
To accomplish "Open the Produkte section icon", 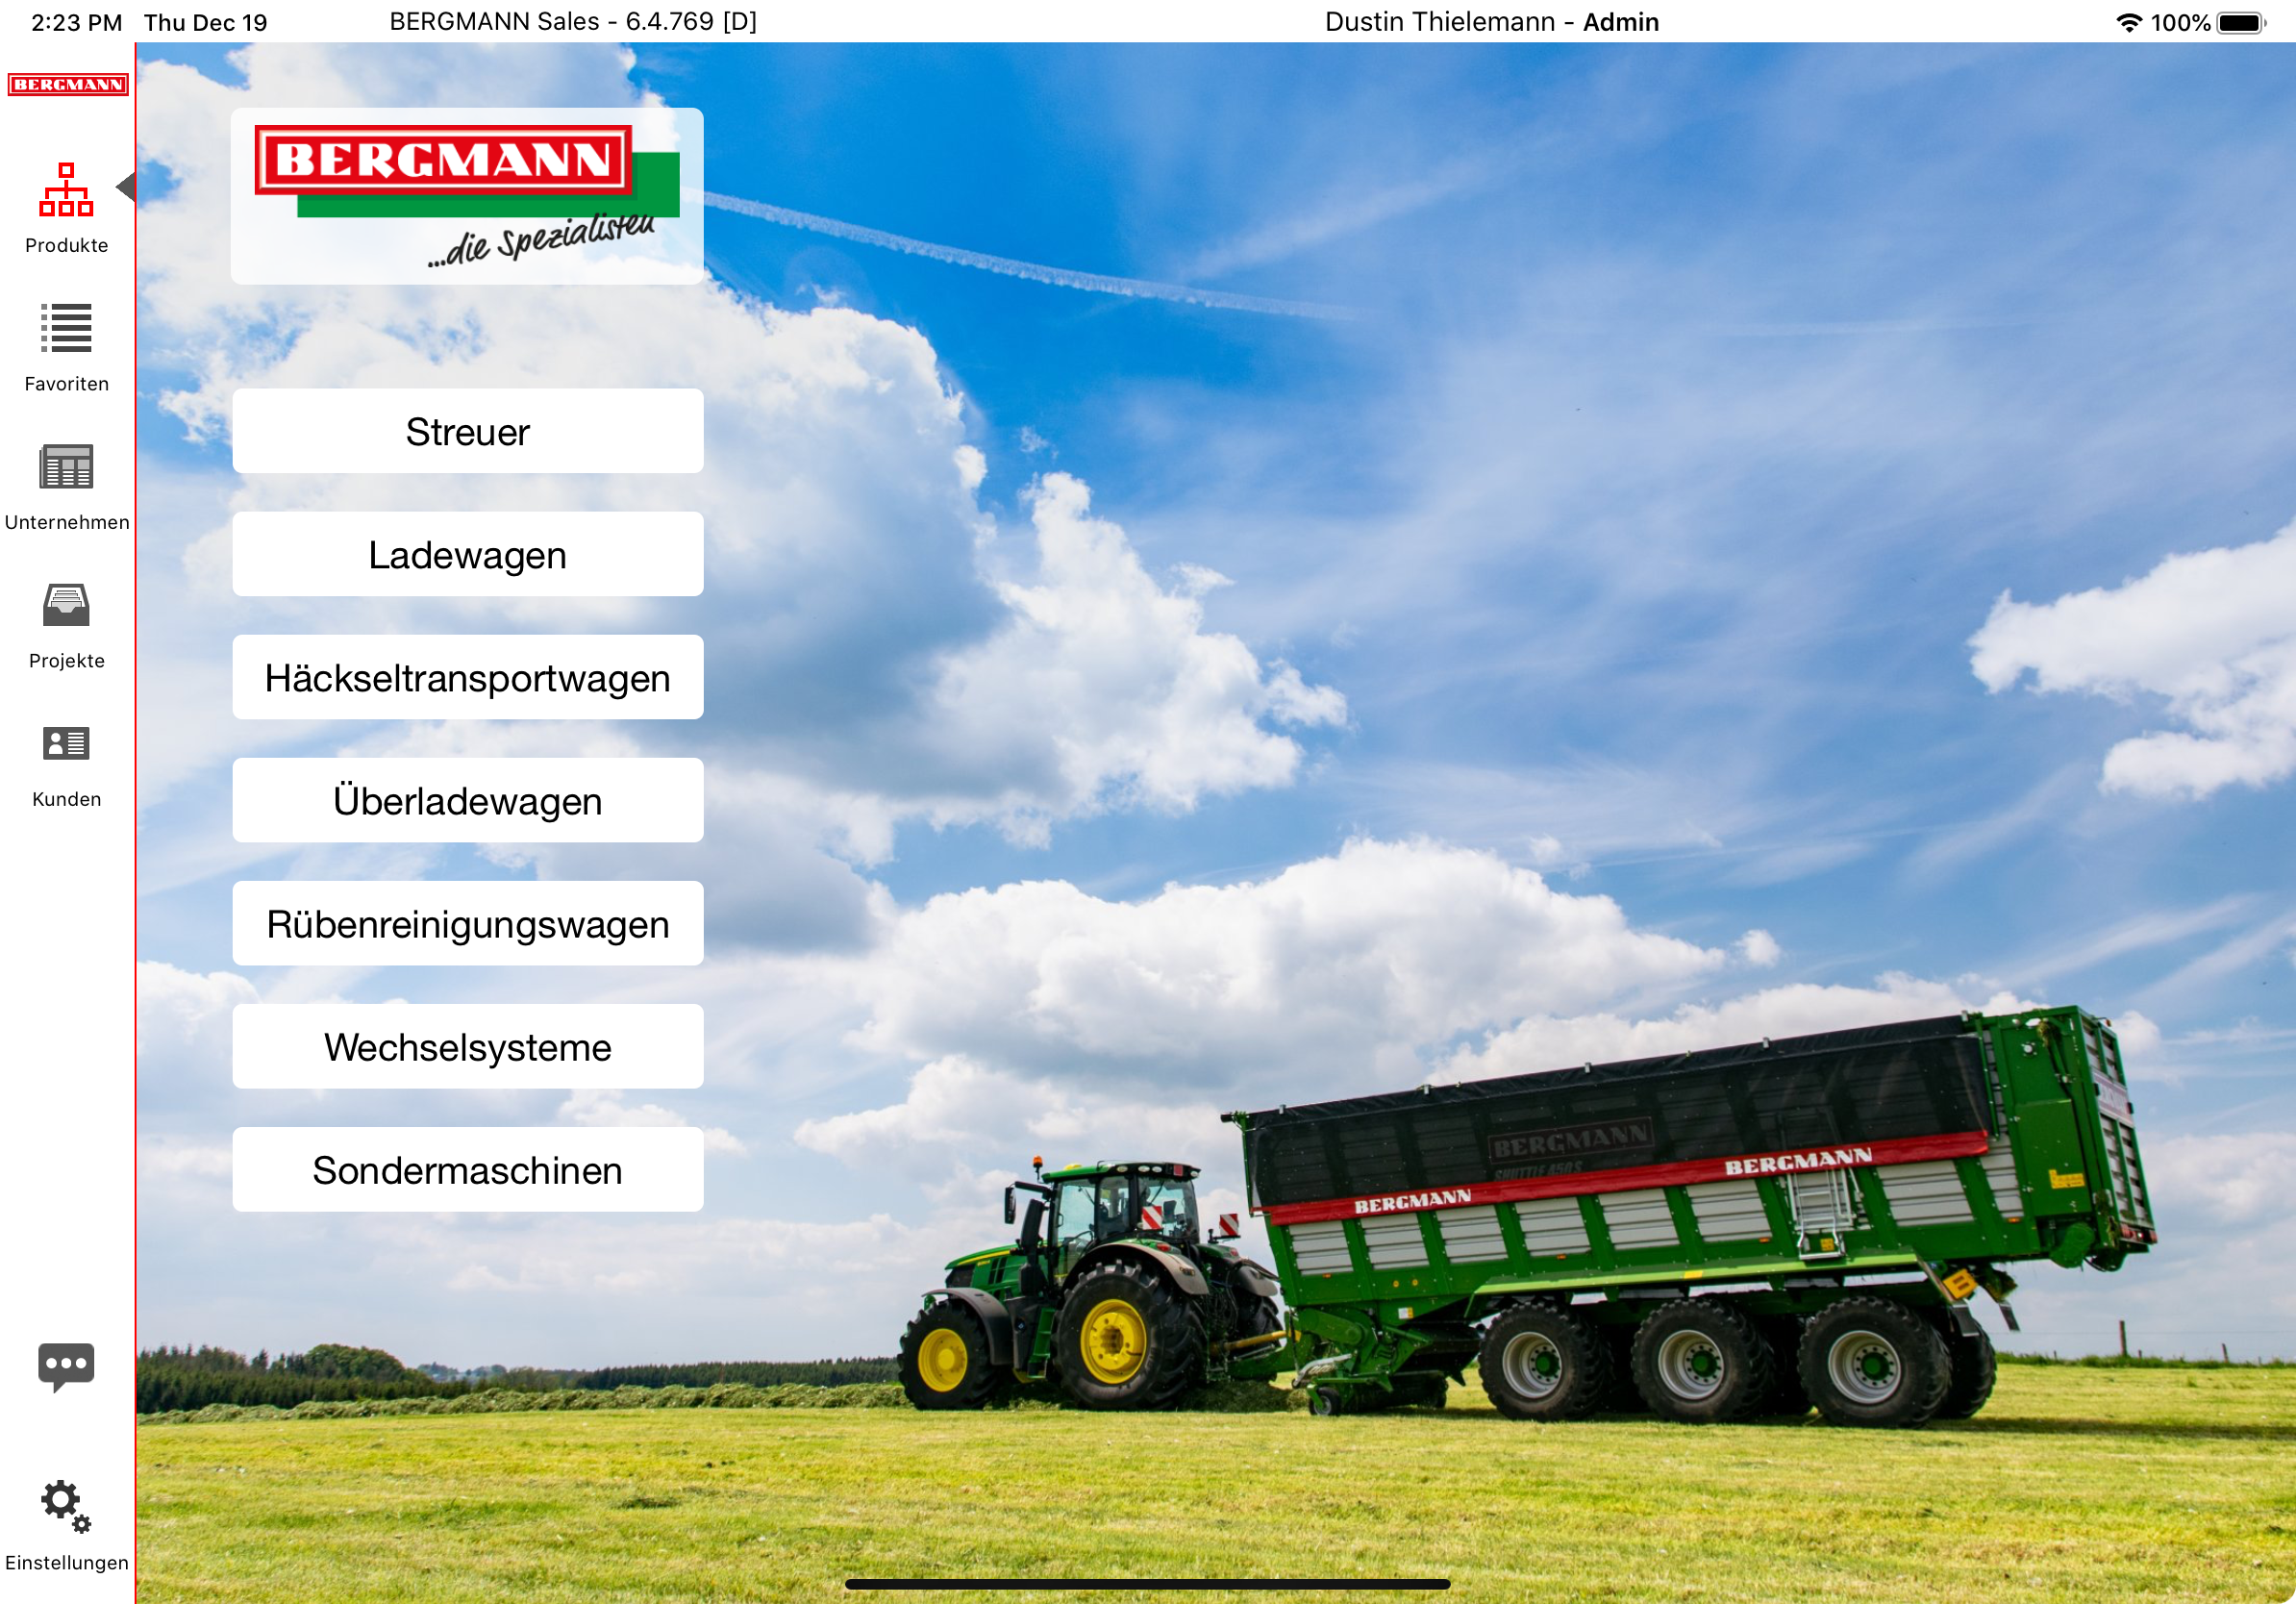I will coord(66,190).
